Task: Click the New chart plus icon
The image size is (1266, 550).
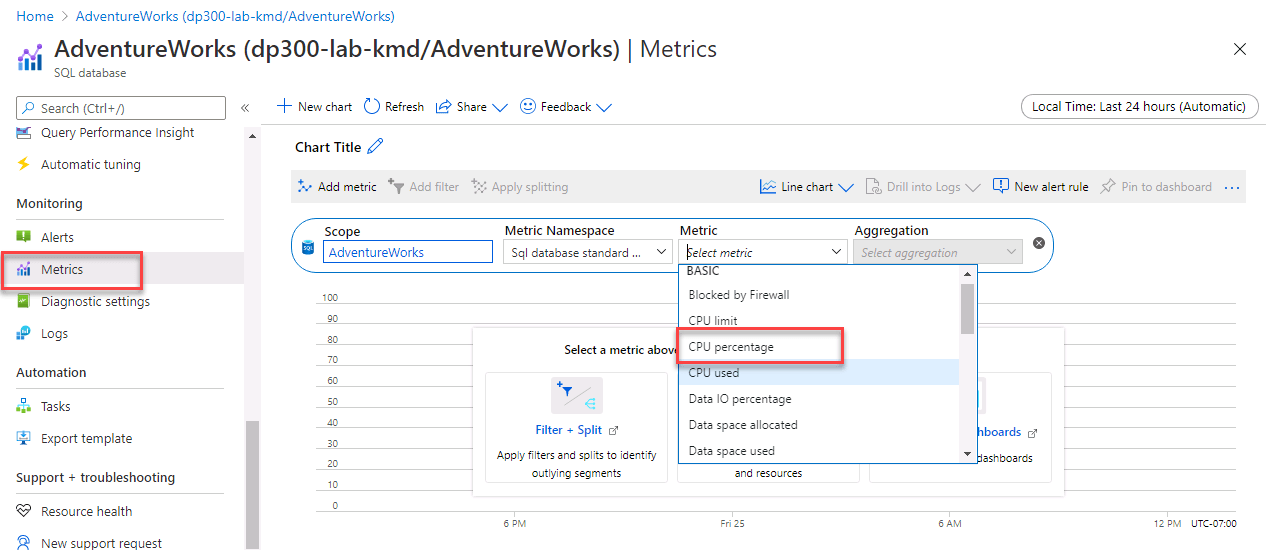Action: click(x=284, y=107)
